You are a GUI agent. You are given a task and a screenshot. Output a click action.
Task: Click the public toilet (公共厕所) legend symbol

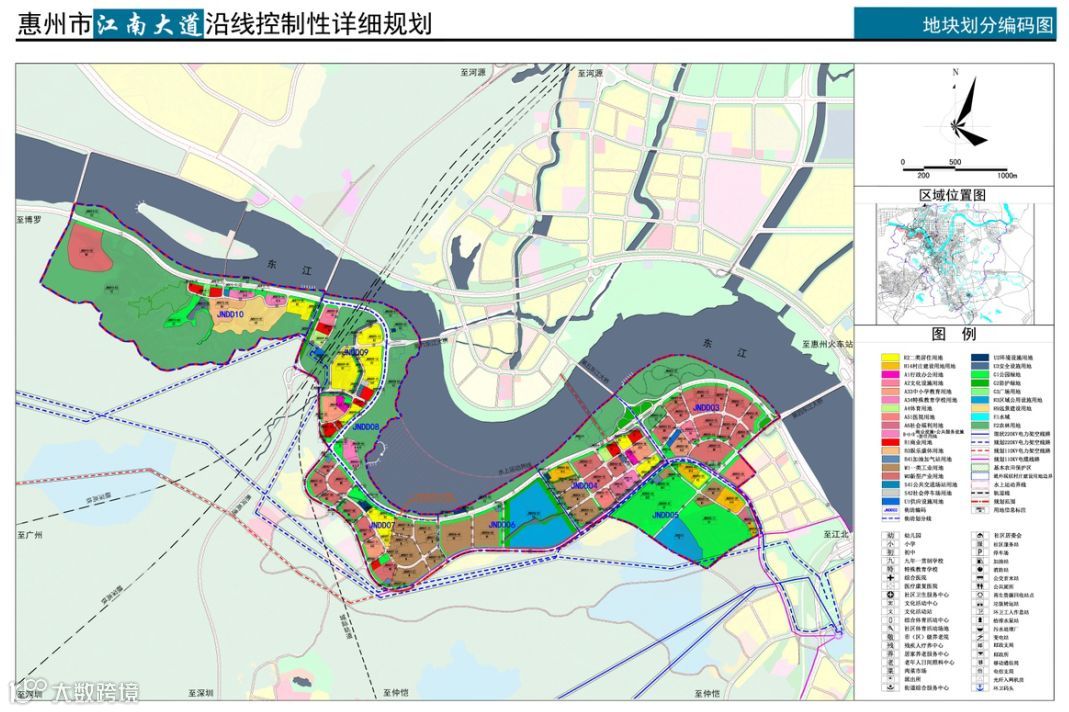980,587
